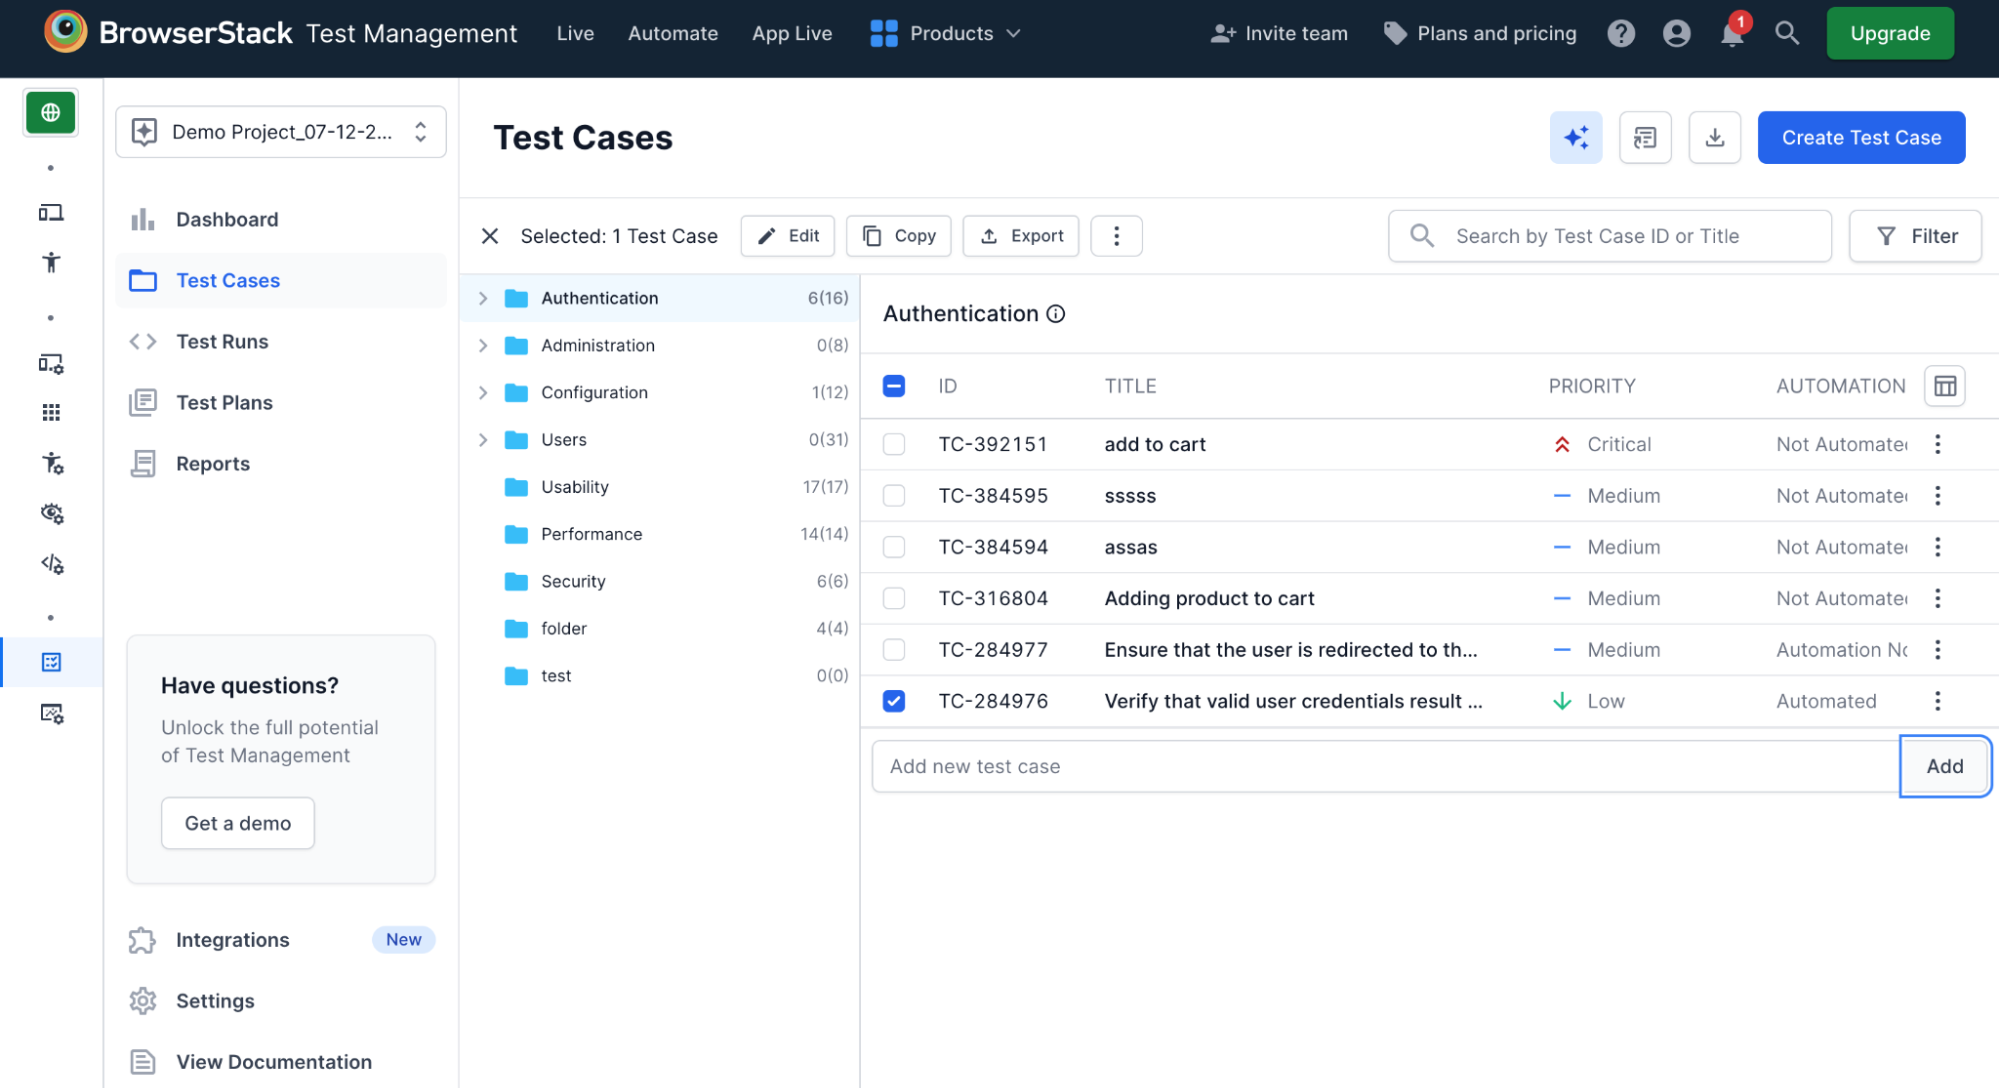
Task: Click the download/export icon near Create Test Case
Action: [1714, 137]
